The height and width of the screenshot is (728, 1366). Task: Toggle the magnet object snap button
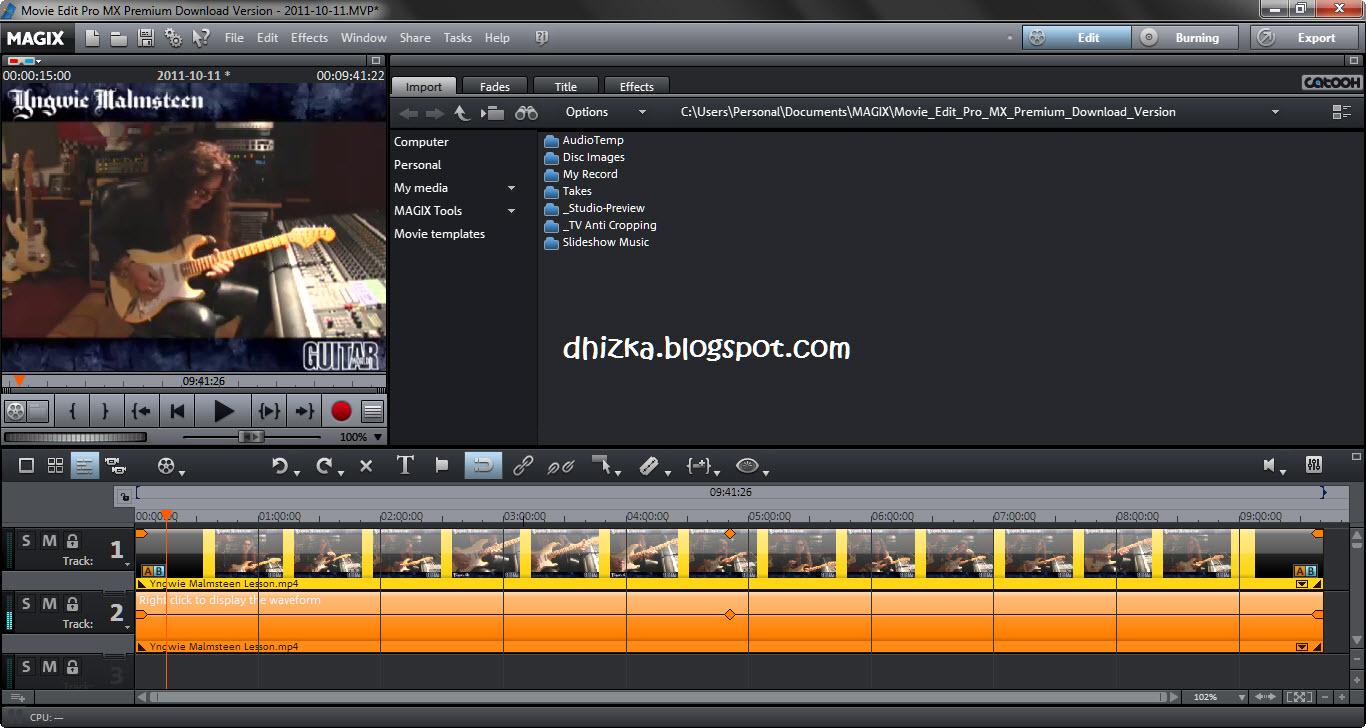(484, 466)
